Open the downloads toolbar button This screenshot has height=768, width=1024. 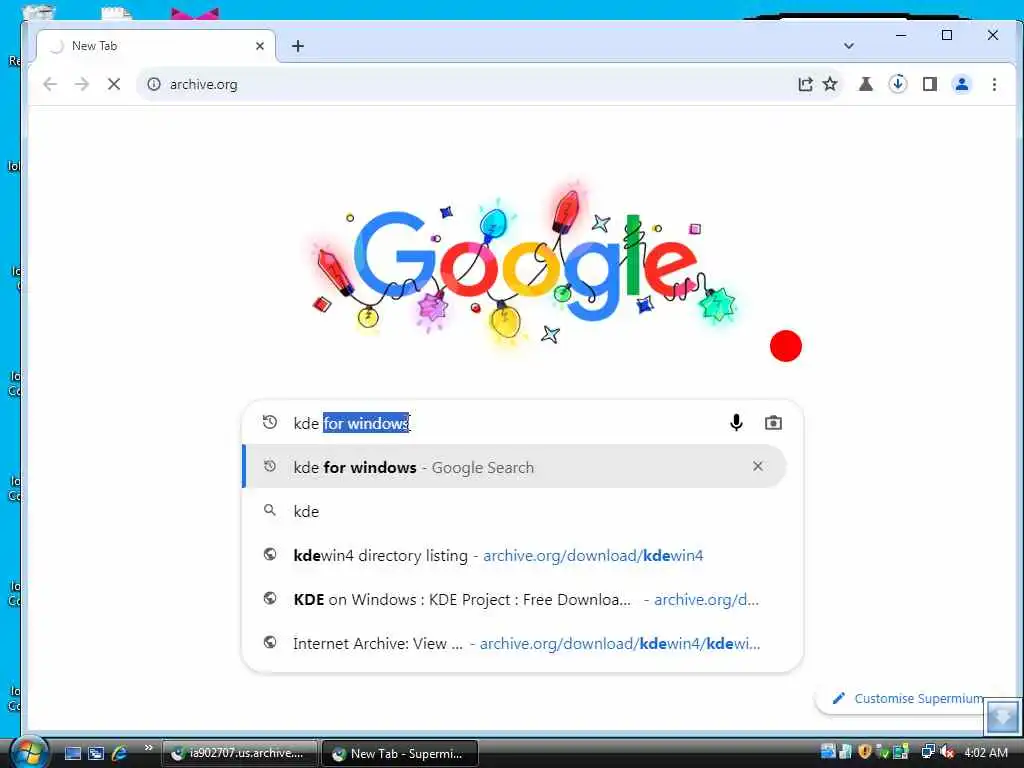898,84
